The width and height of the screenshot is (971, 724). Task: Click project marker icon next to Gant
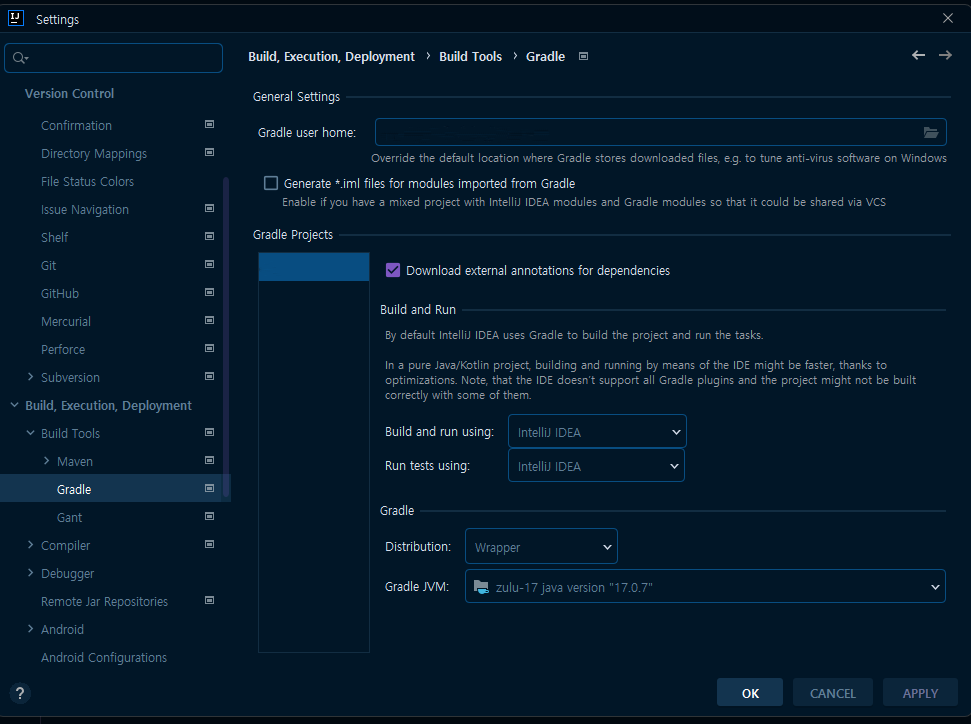click(209, 517)
